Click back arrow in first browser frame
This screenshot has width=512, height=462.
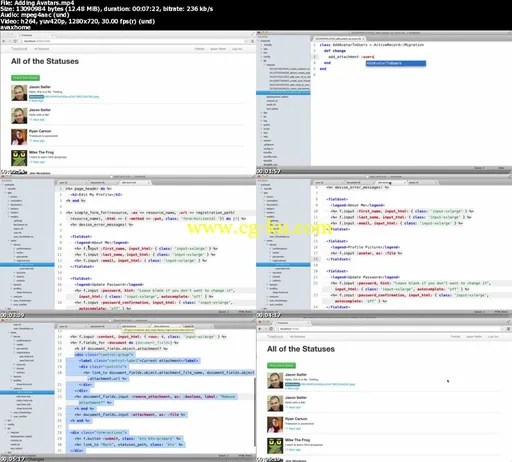tap(4, 41)
